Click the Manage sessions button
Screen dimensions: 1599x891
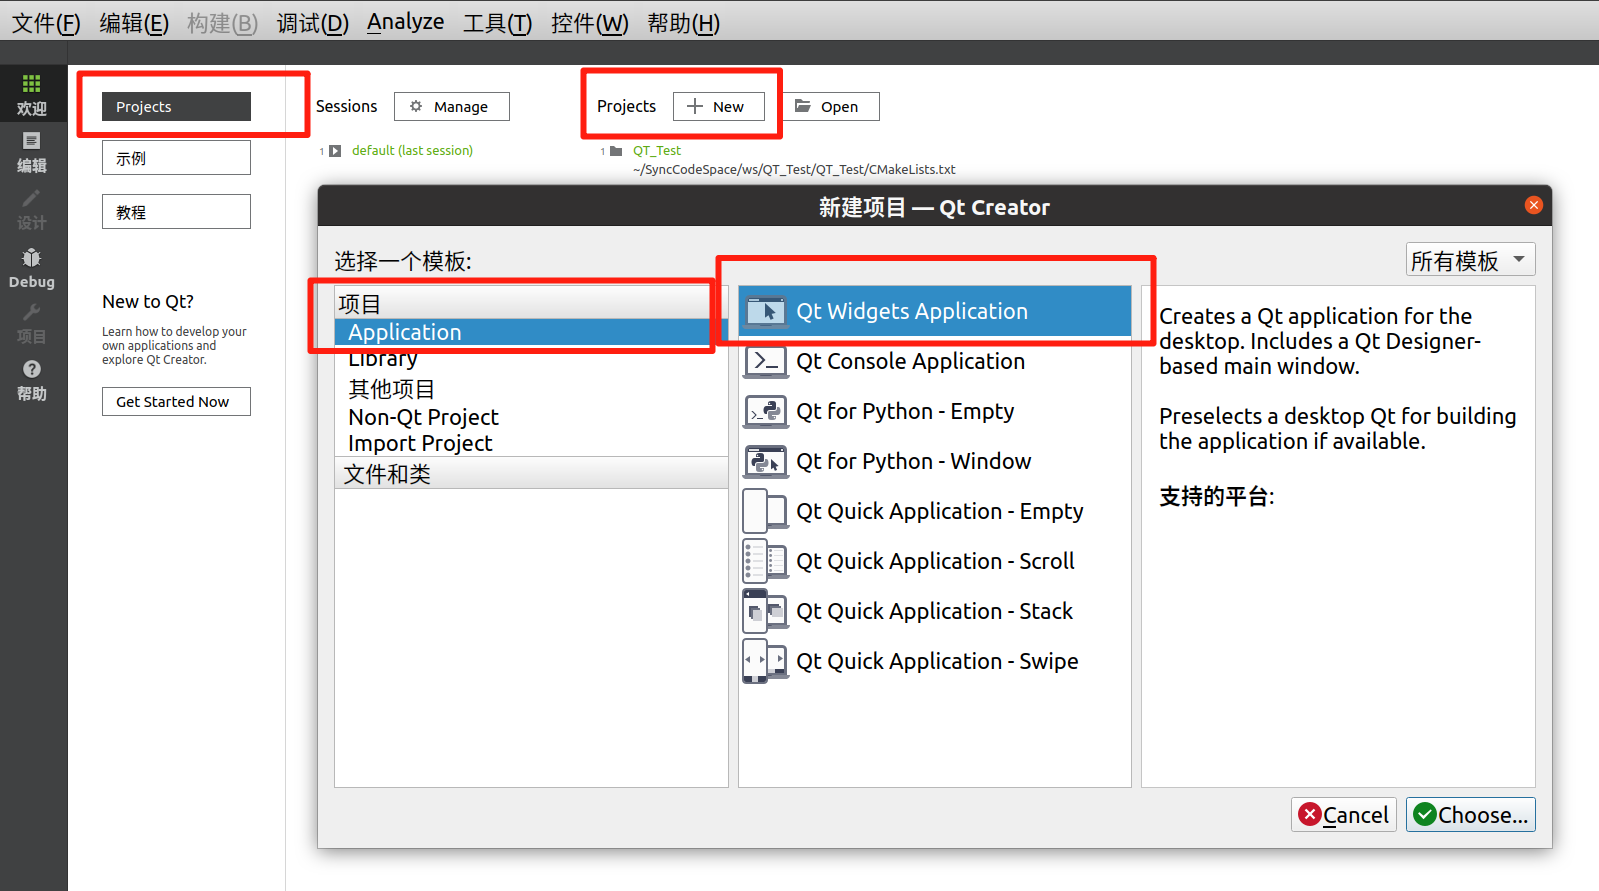pyautogui.click(x=451, y=107)
